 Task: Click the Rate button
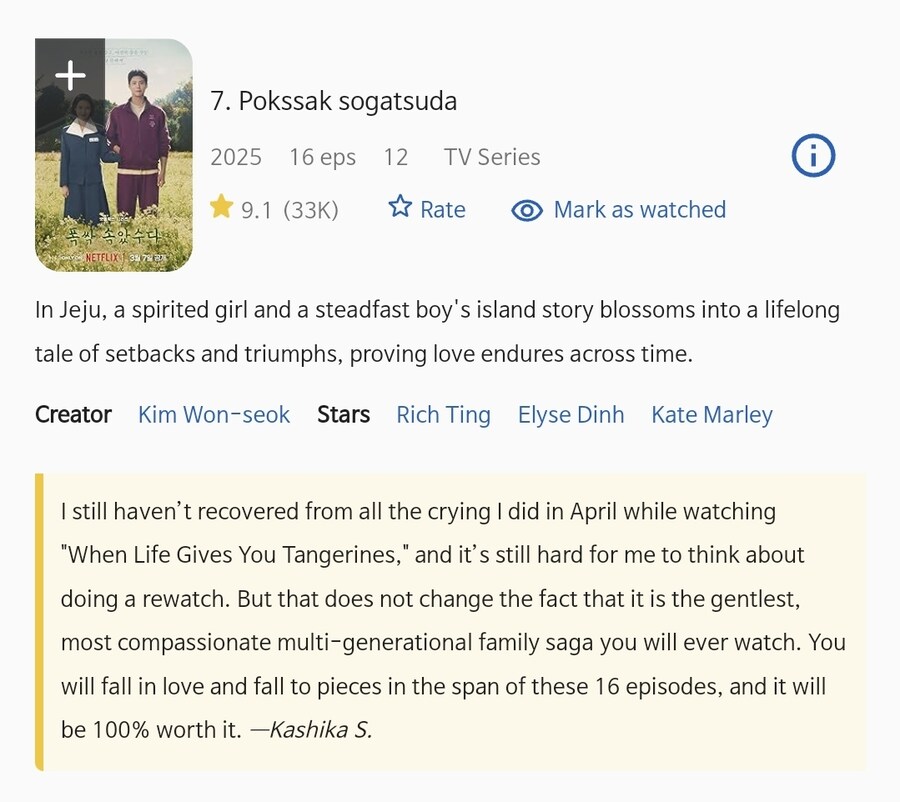click(x=443, y=209)
